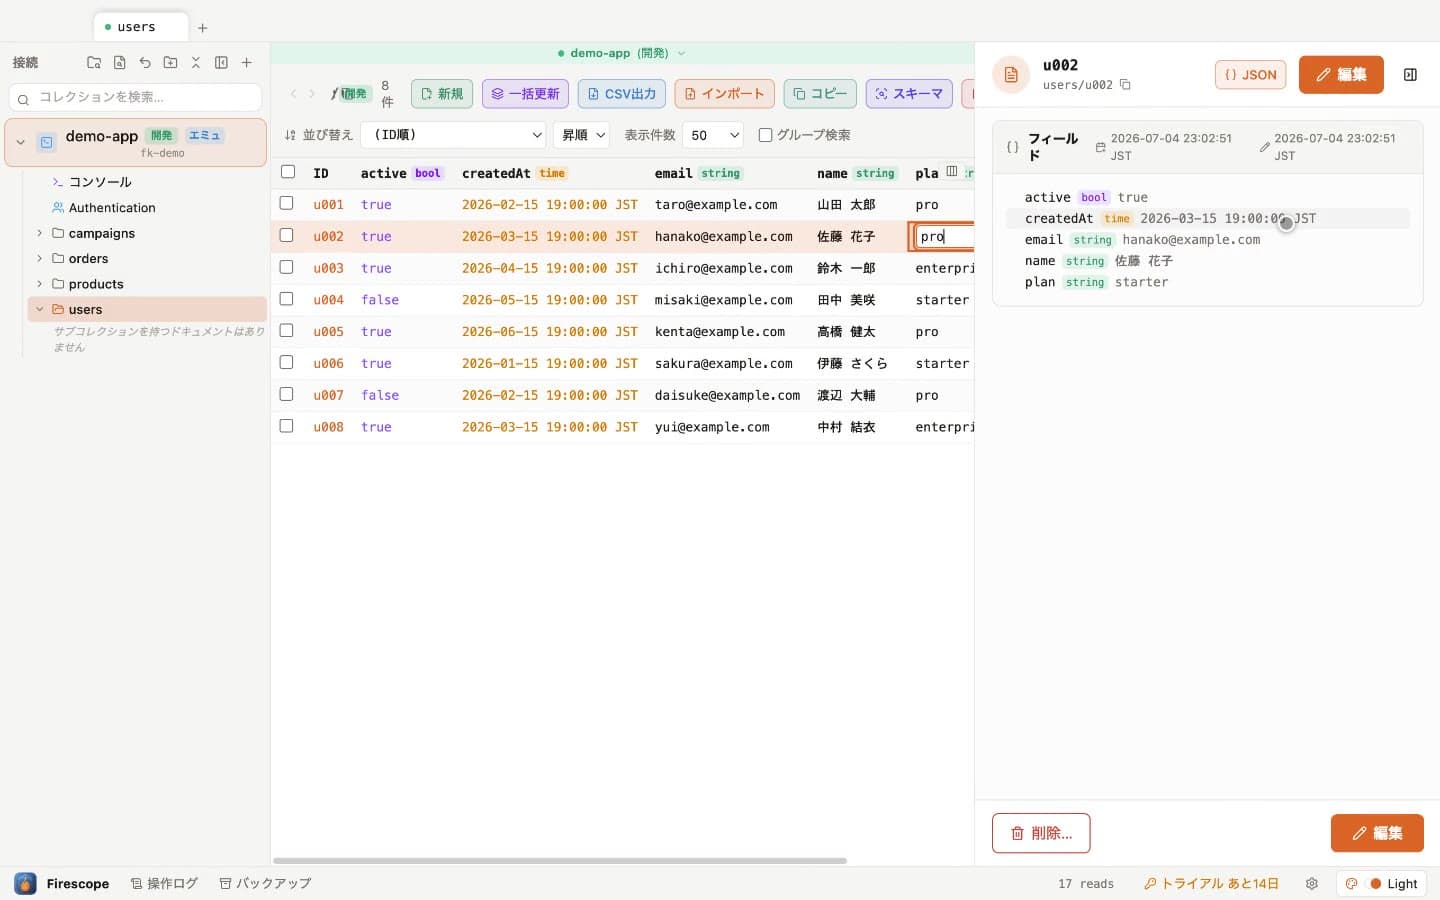1440x900 pixels.
Task: Open the 表示件数 50 dropdown
Action: coord(712,135)
